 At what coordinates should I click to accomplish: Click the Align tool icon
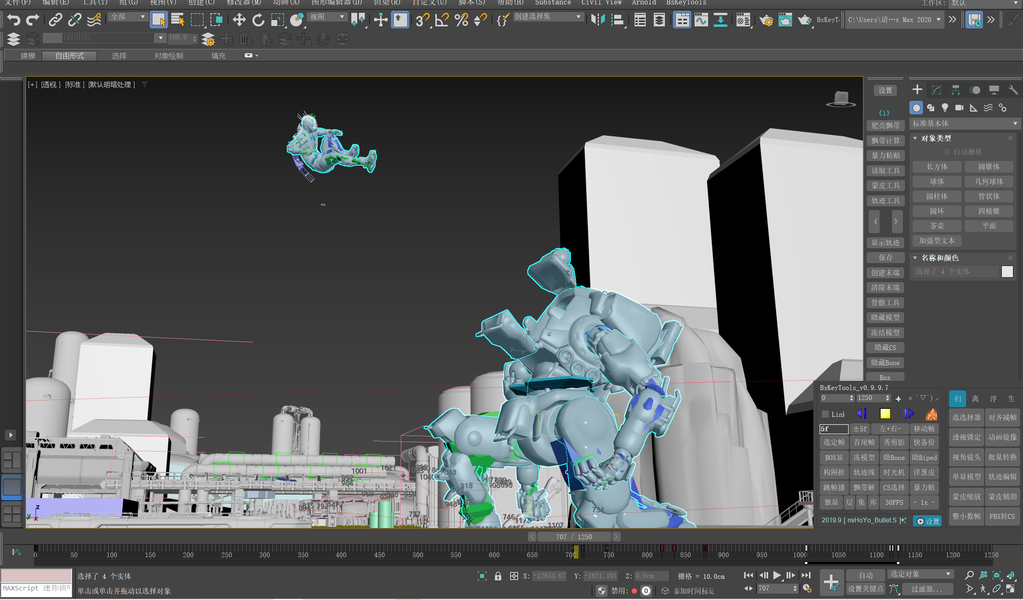617,20
